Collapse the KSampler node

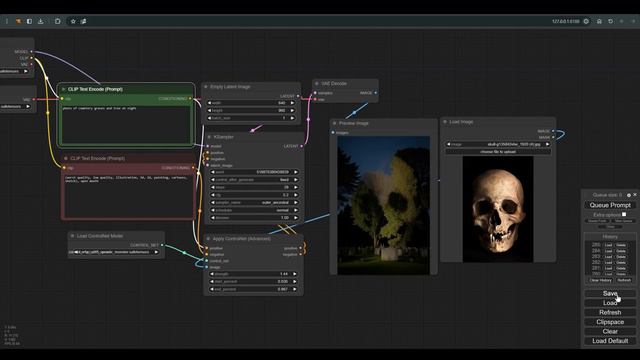(209, 137)
